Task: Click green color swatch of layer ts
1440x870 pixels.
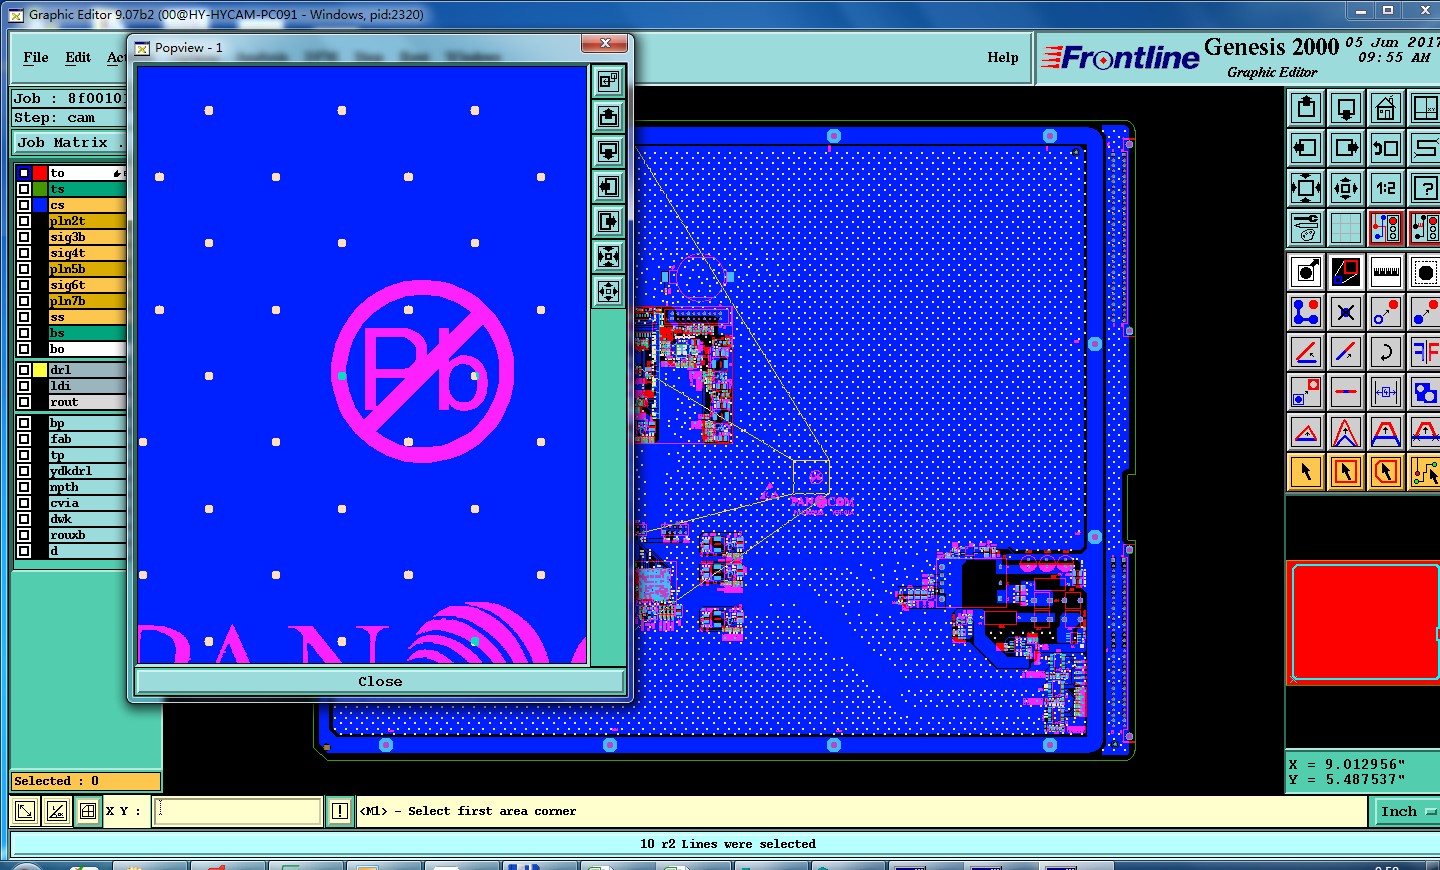Action: point(40,189)
